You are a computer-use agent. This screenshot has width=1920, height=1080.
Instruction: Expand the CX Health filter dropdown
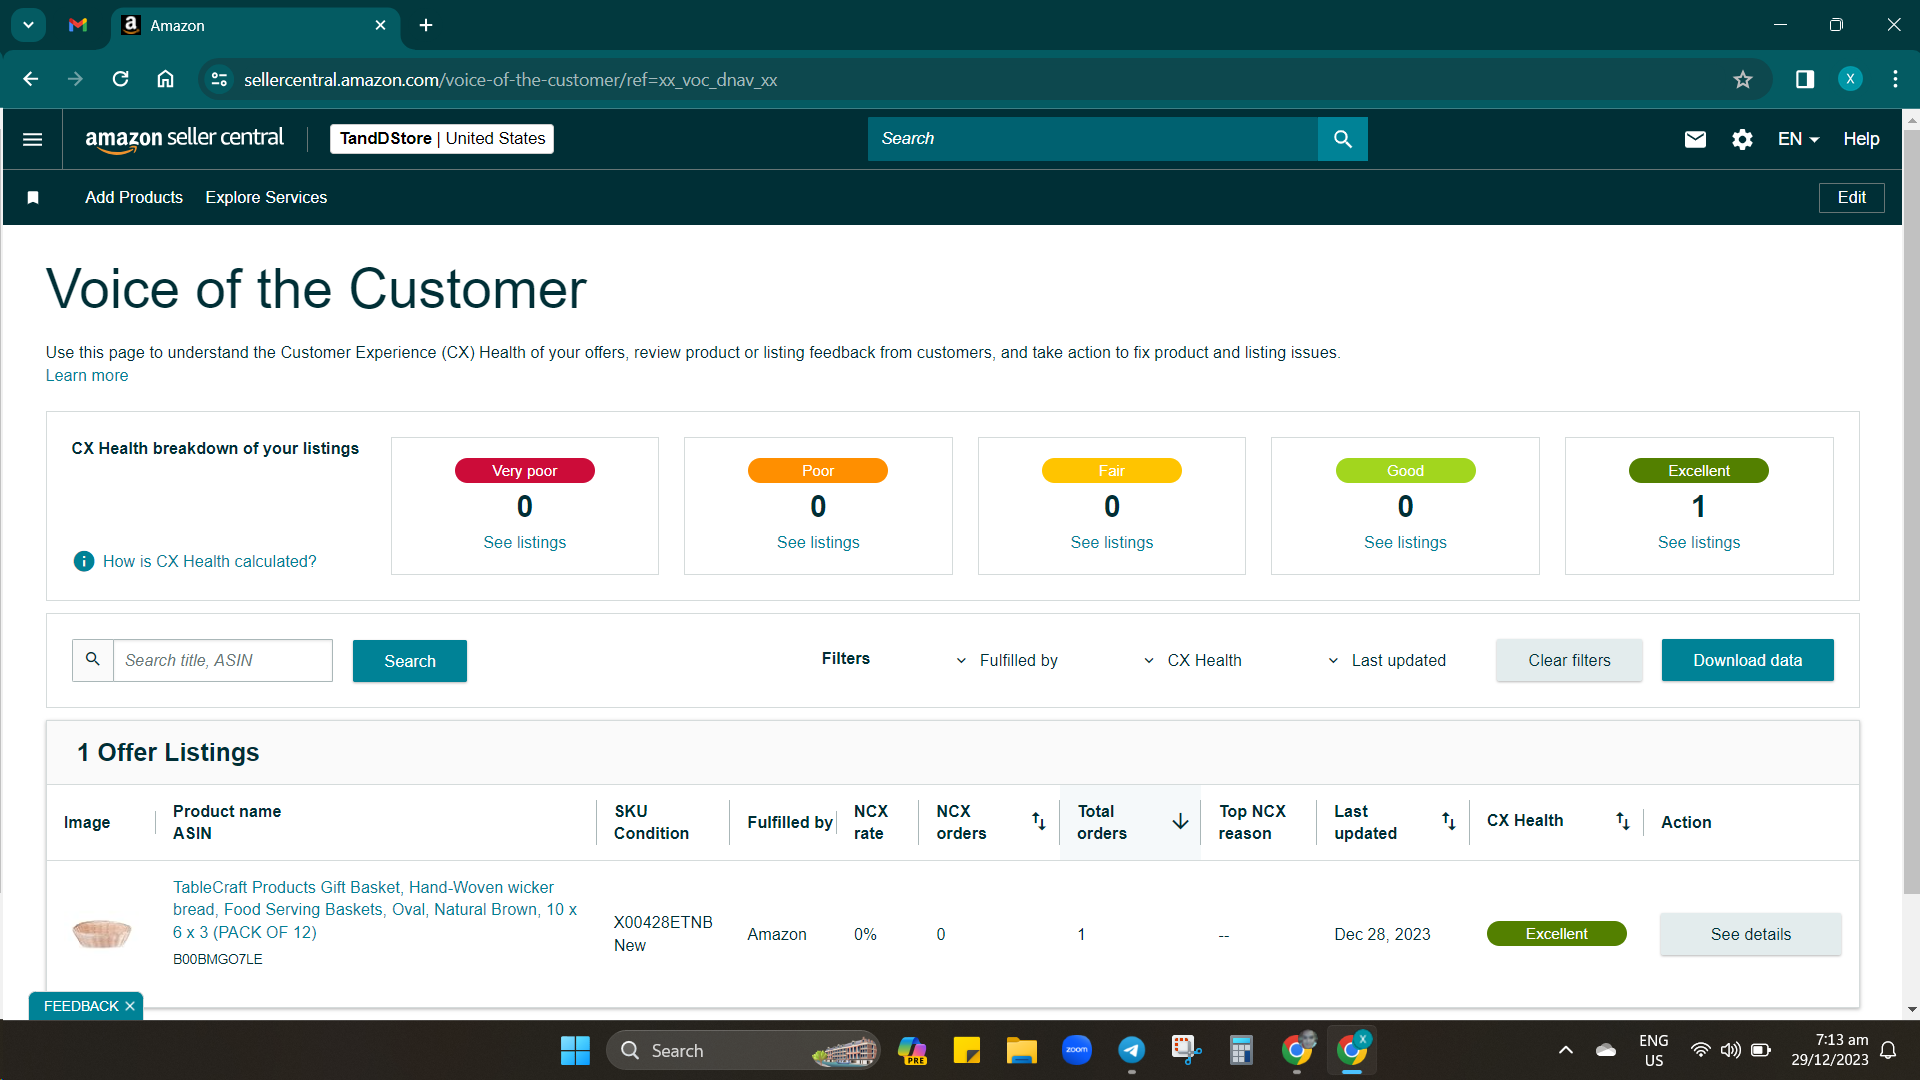click(x=1192, y=661)
